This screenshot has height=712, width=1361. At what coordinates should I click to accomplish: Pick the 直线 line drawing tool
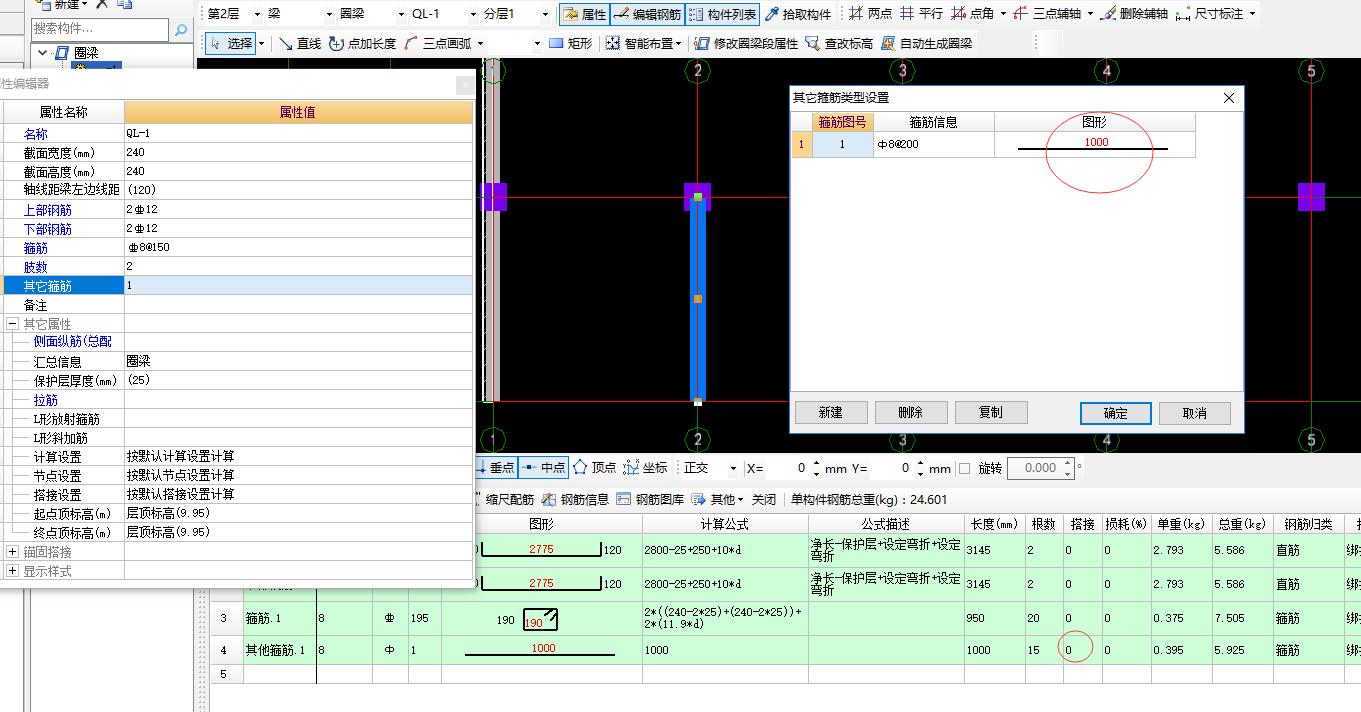pos(299,44)
